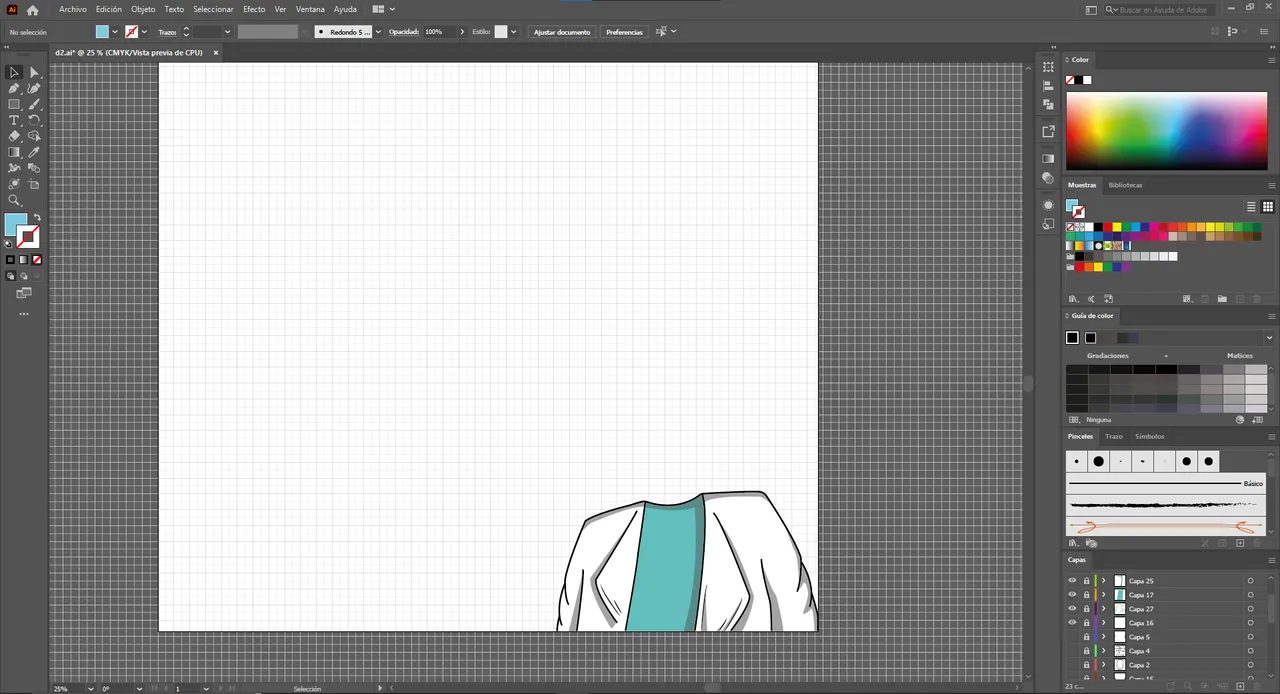Click the Preferencias button
The width and height of the screenshot is (1280, 694).
pyautogui.click(x=624, y=32)
